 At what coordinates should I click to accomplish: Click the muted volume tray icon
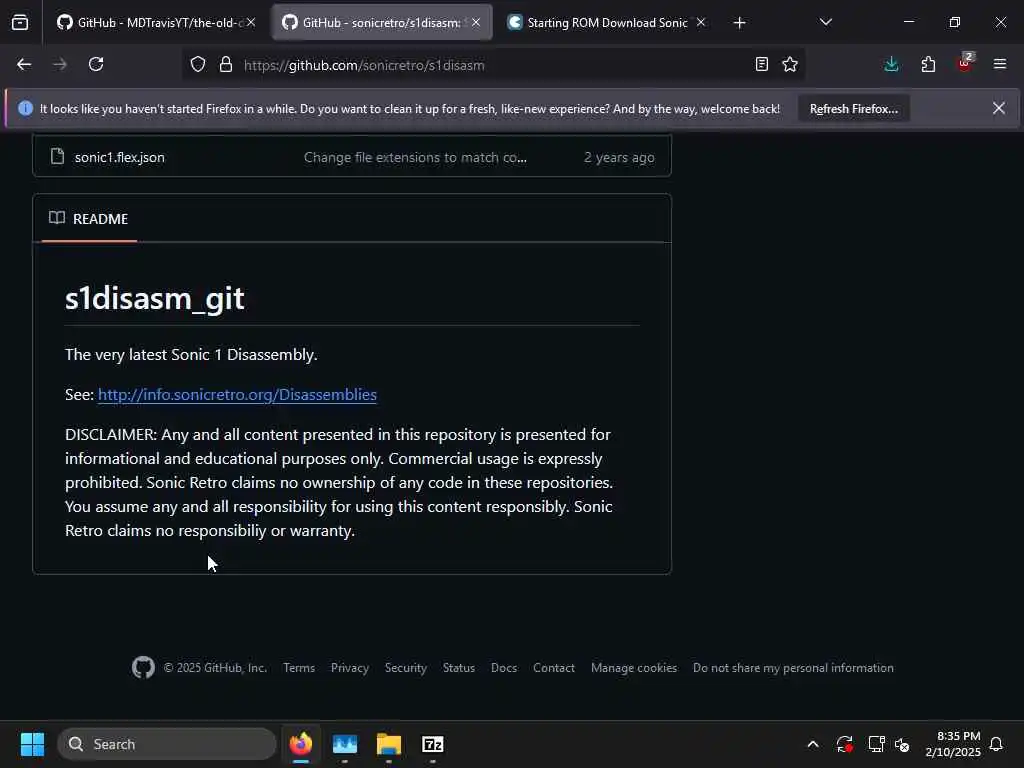903,744
